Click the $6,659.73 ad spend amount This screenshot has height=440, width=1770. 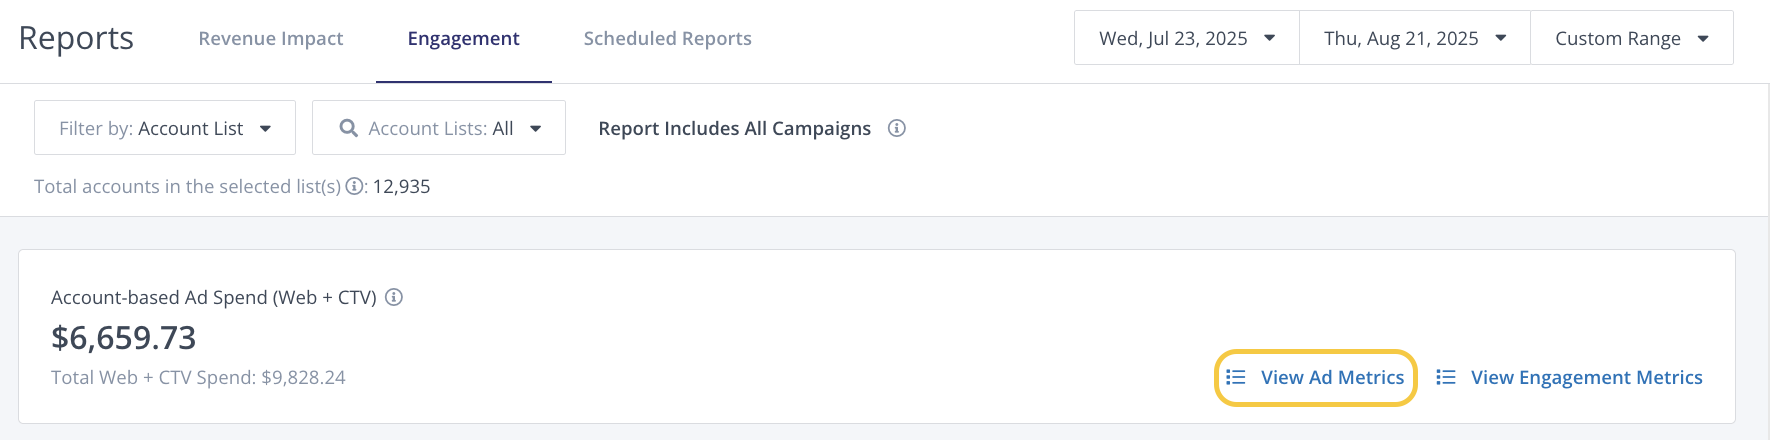[124, 338]
